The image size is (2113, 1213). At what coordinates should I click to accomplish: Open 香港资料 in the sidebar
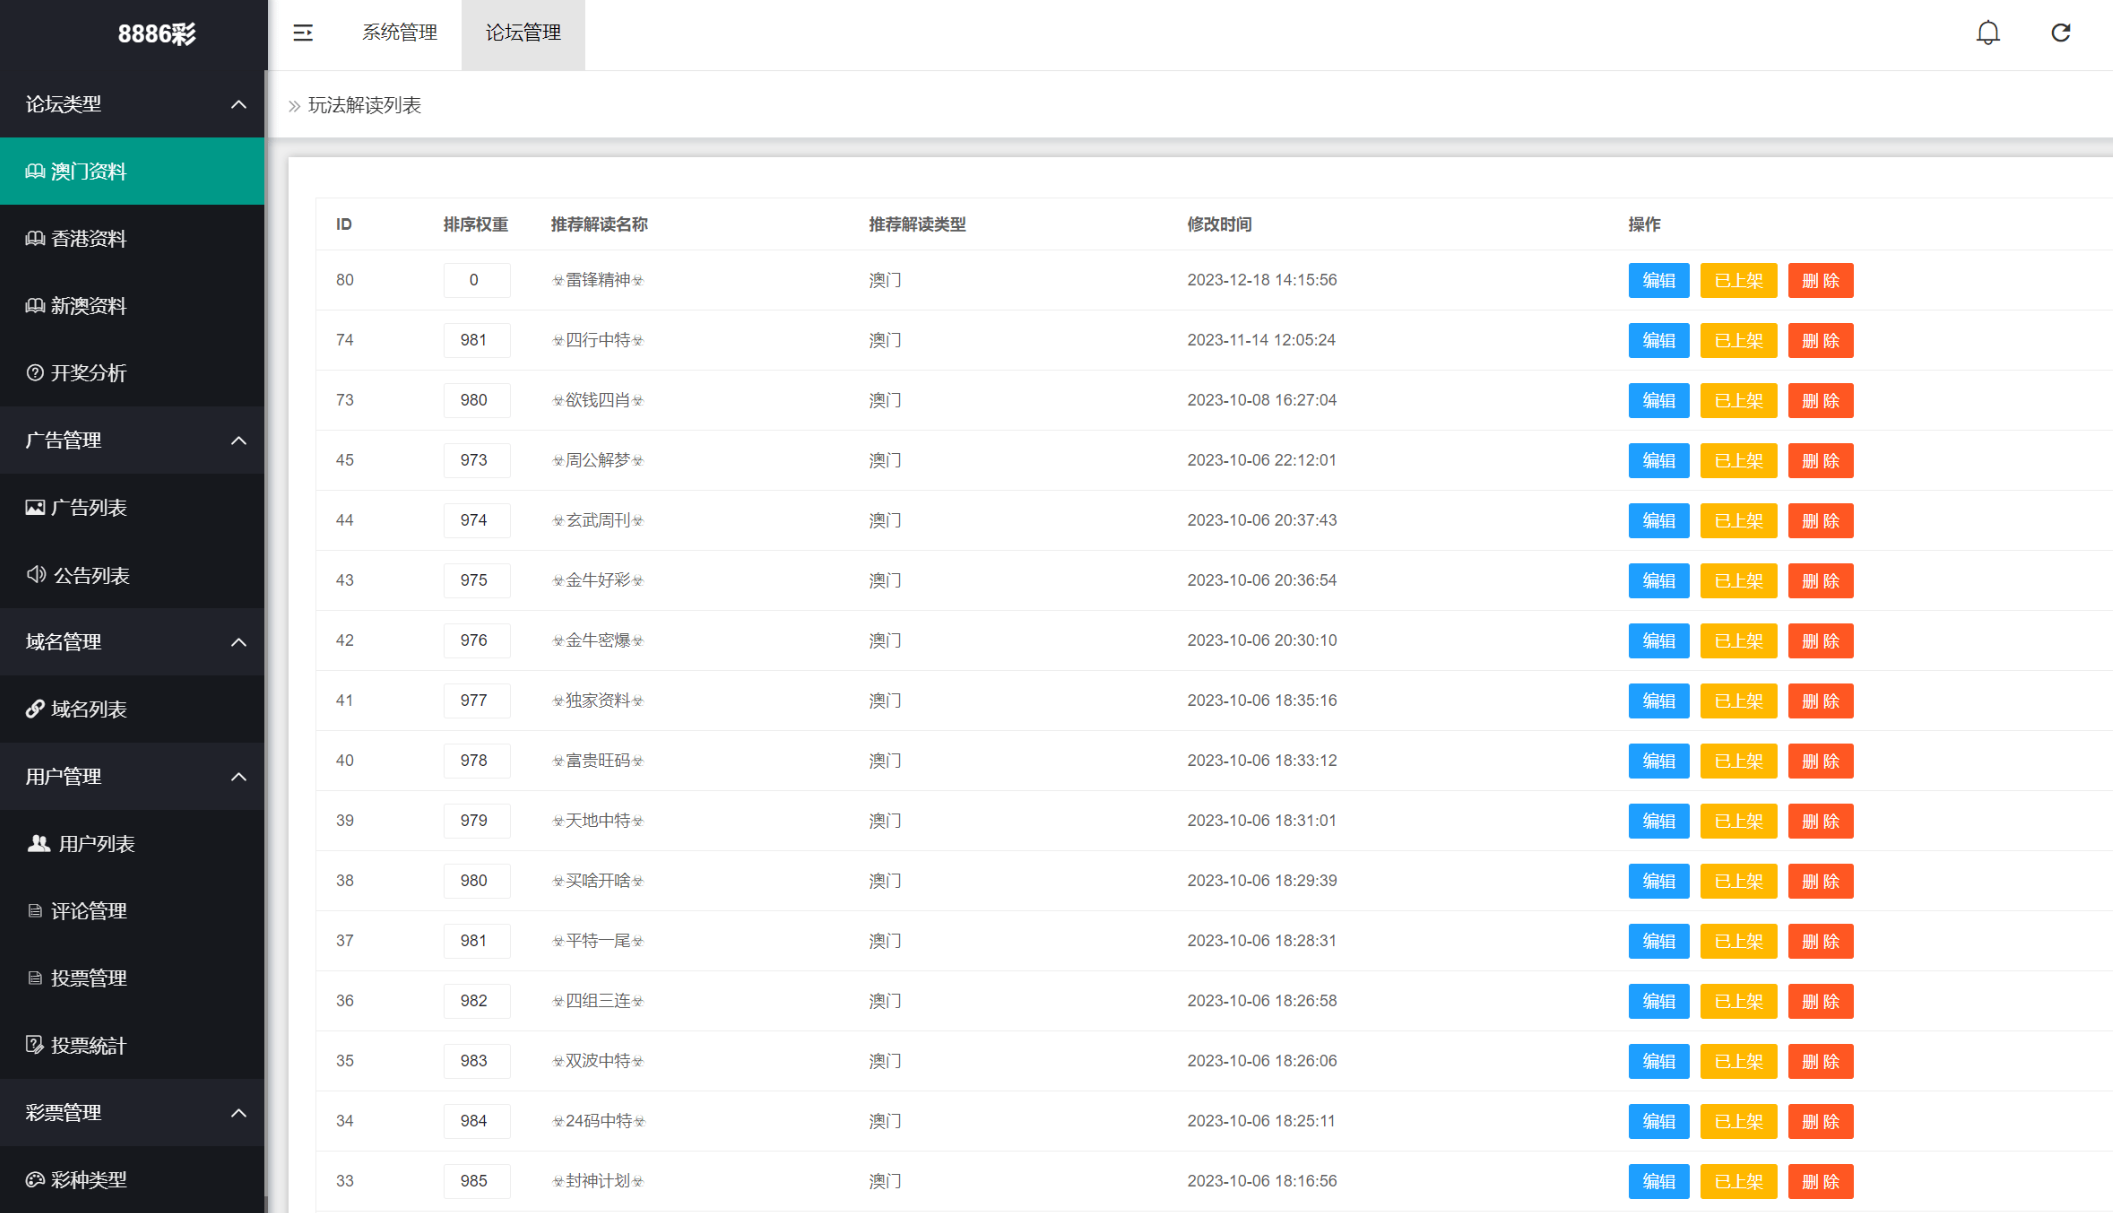[x=88, y=238]
